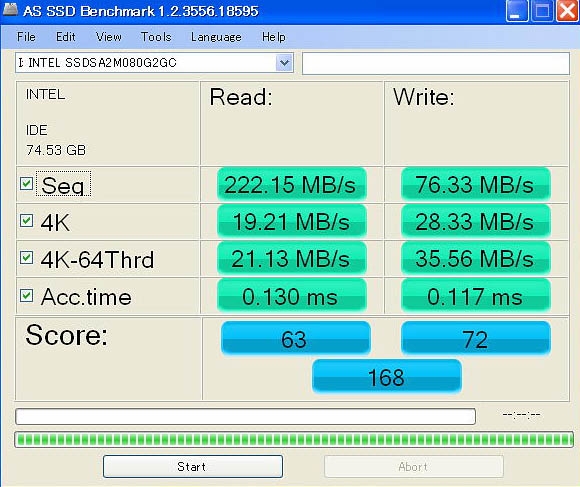This screenshot has height=487, width=580.
Task: Click the green overall progress bar
Action: pos(294,439)
